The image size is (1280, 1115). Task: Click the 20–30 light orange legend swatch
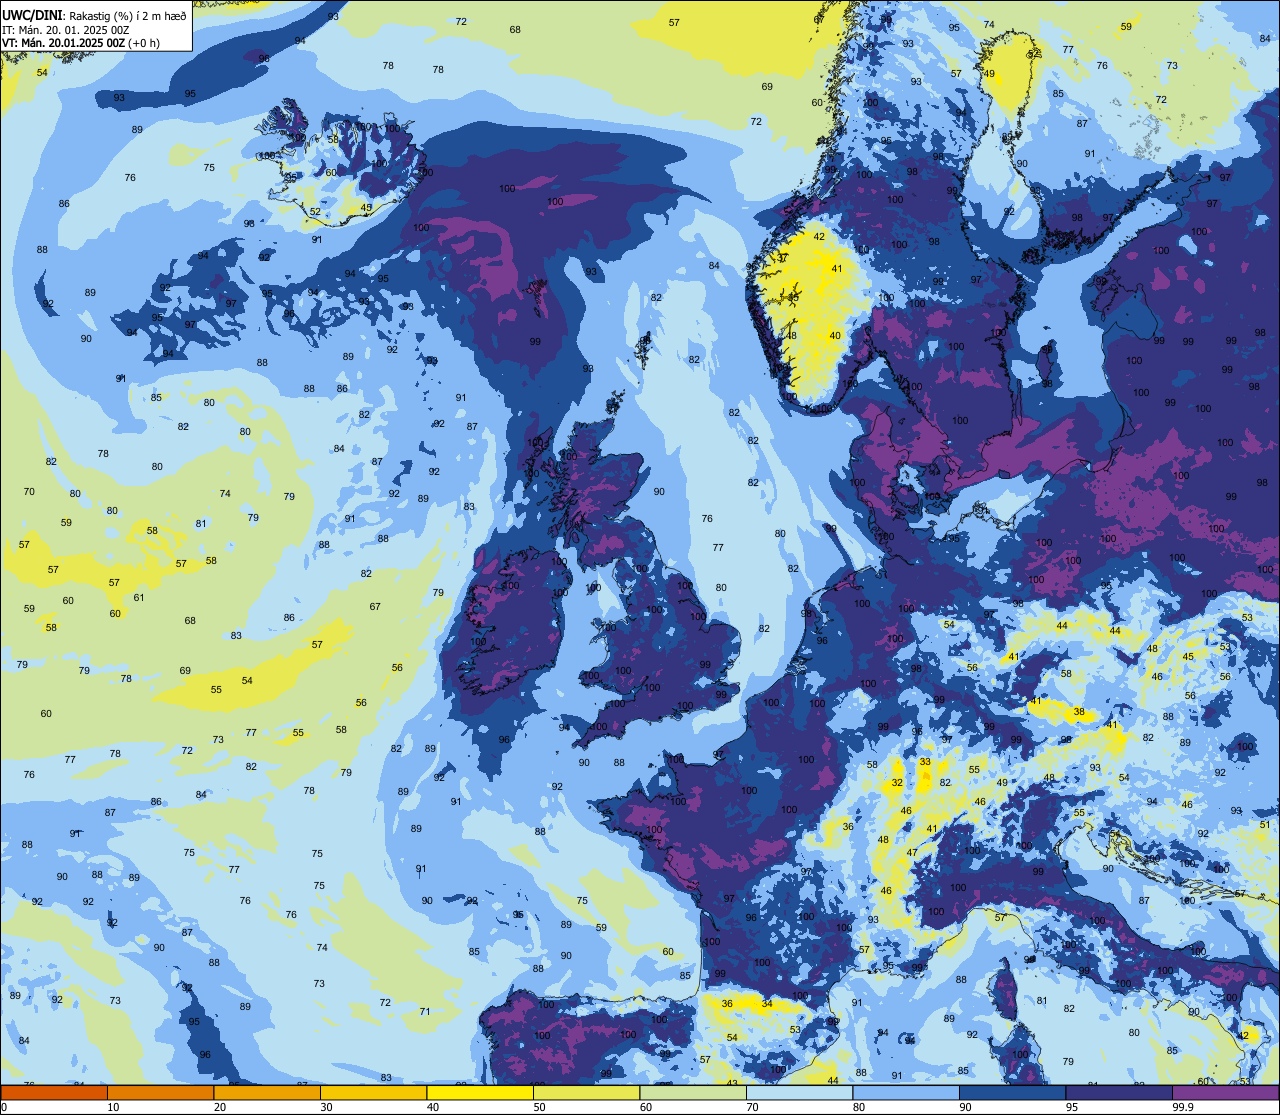pyautogui.click(x=267, y=1093)
